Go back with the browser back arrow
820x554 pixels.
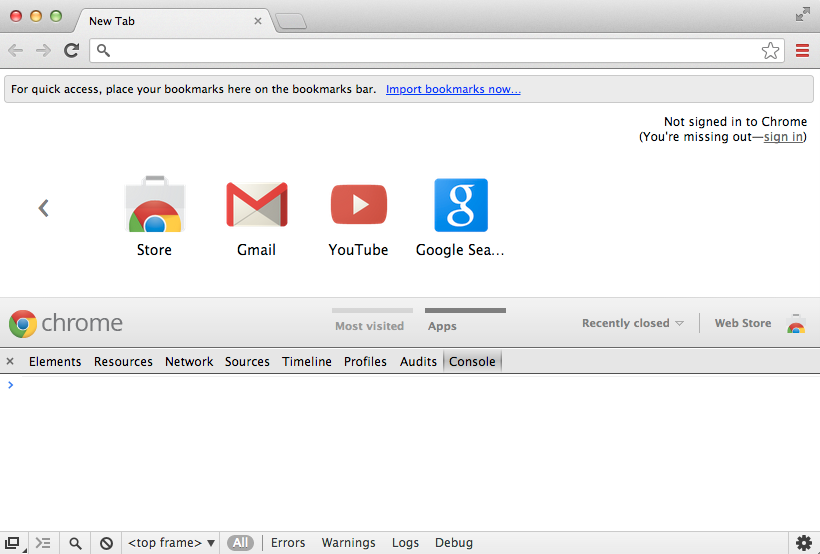click(x=16, y=51)
